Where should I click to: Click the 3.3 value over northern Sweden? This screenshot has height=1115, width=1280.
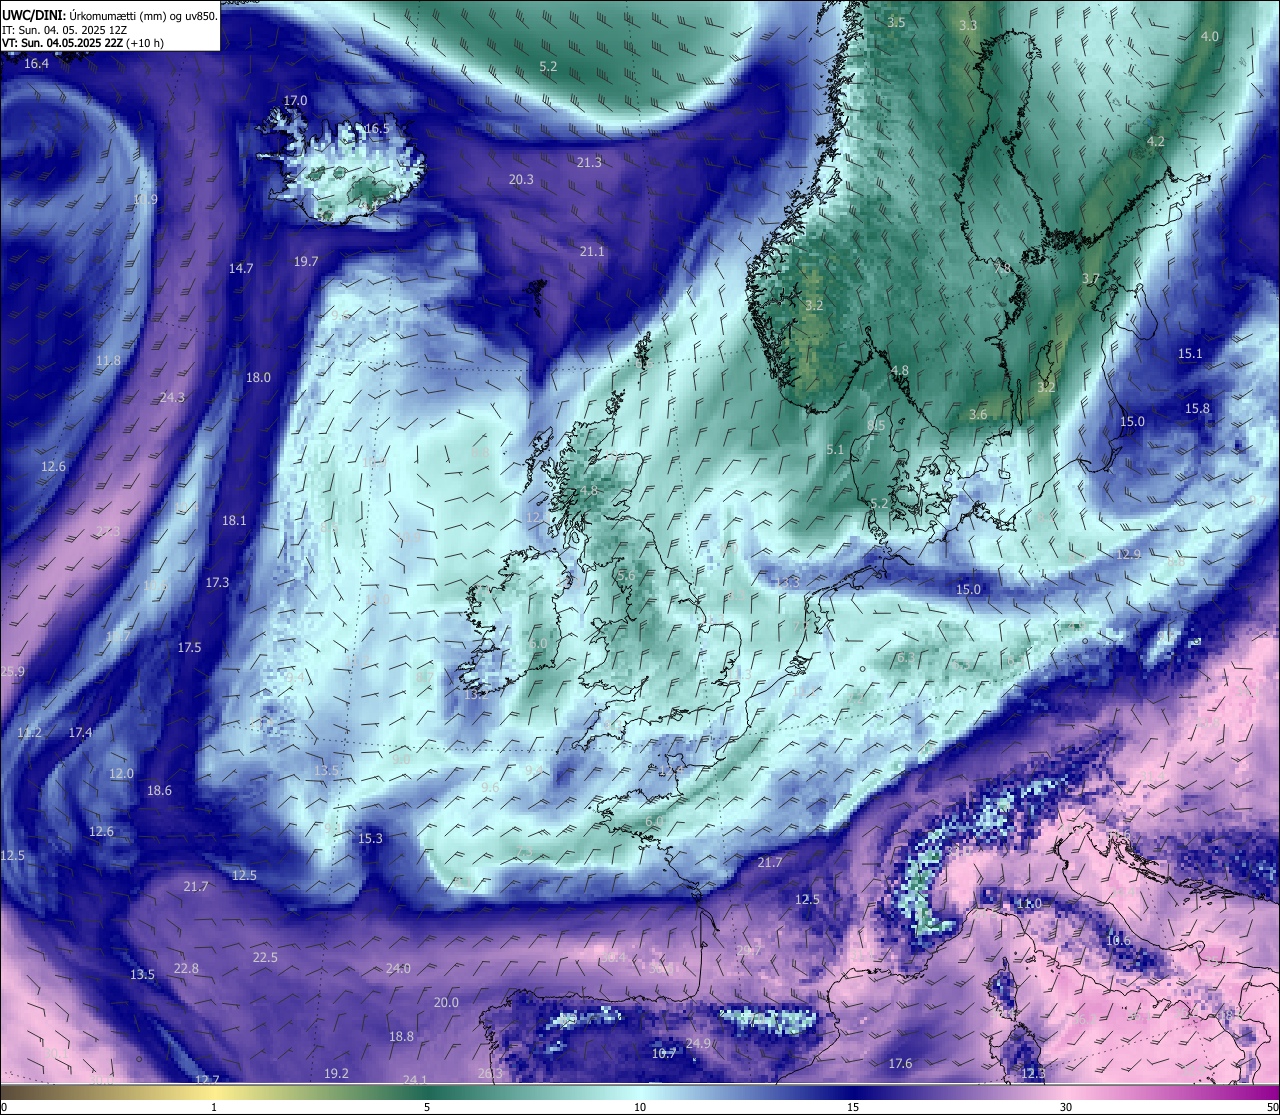click(x=968, y=26)
